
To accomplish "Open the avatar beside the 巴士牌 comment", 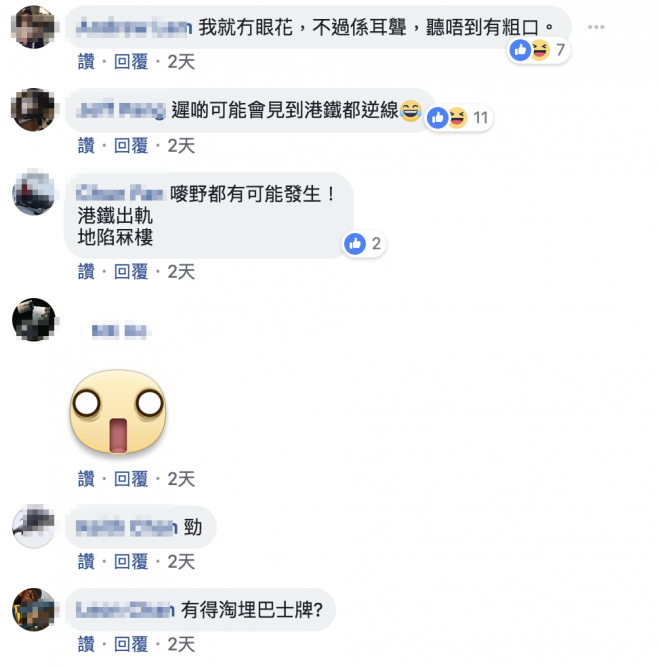I will [34, 609].
